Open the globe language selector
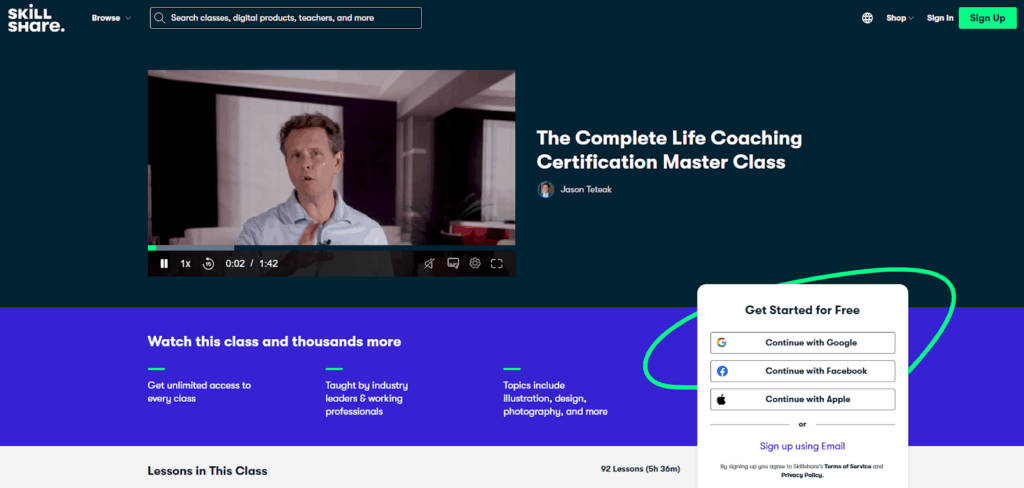The width and height of the screenshot is (1024, 488). [867, 18]
